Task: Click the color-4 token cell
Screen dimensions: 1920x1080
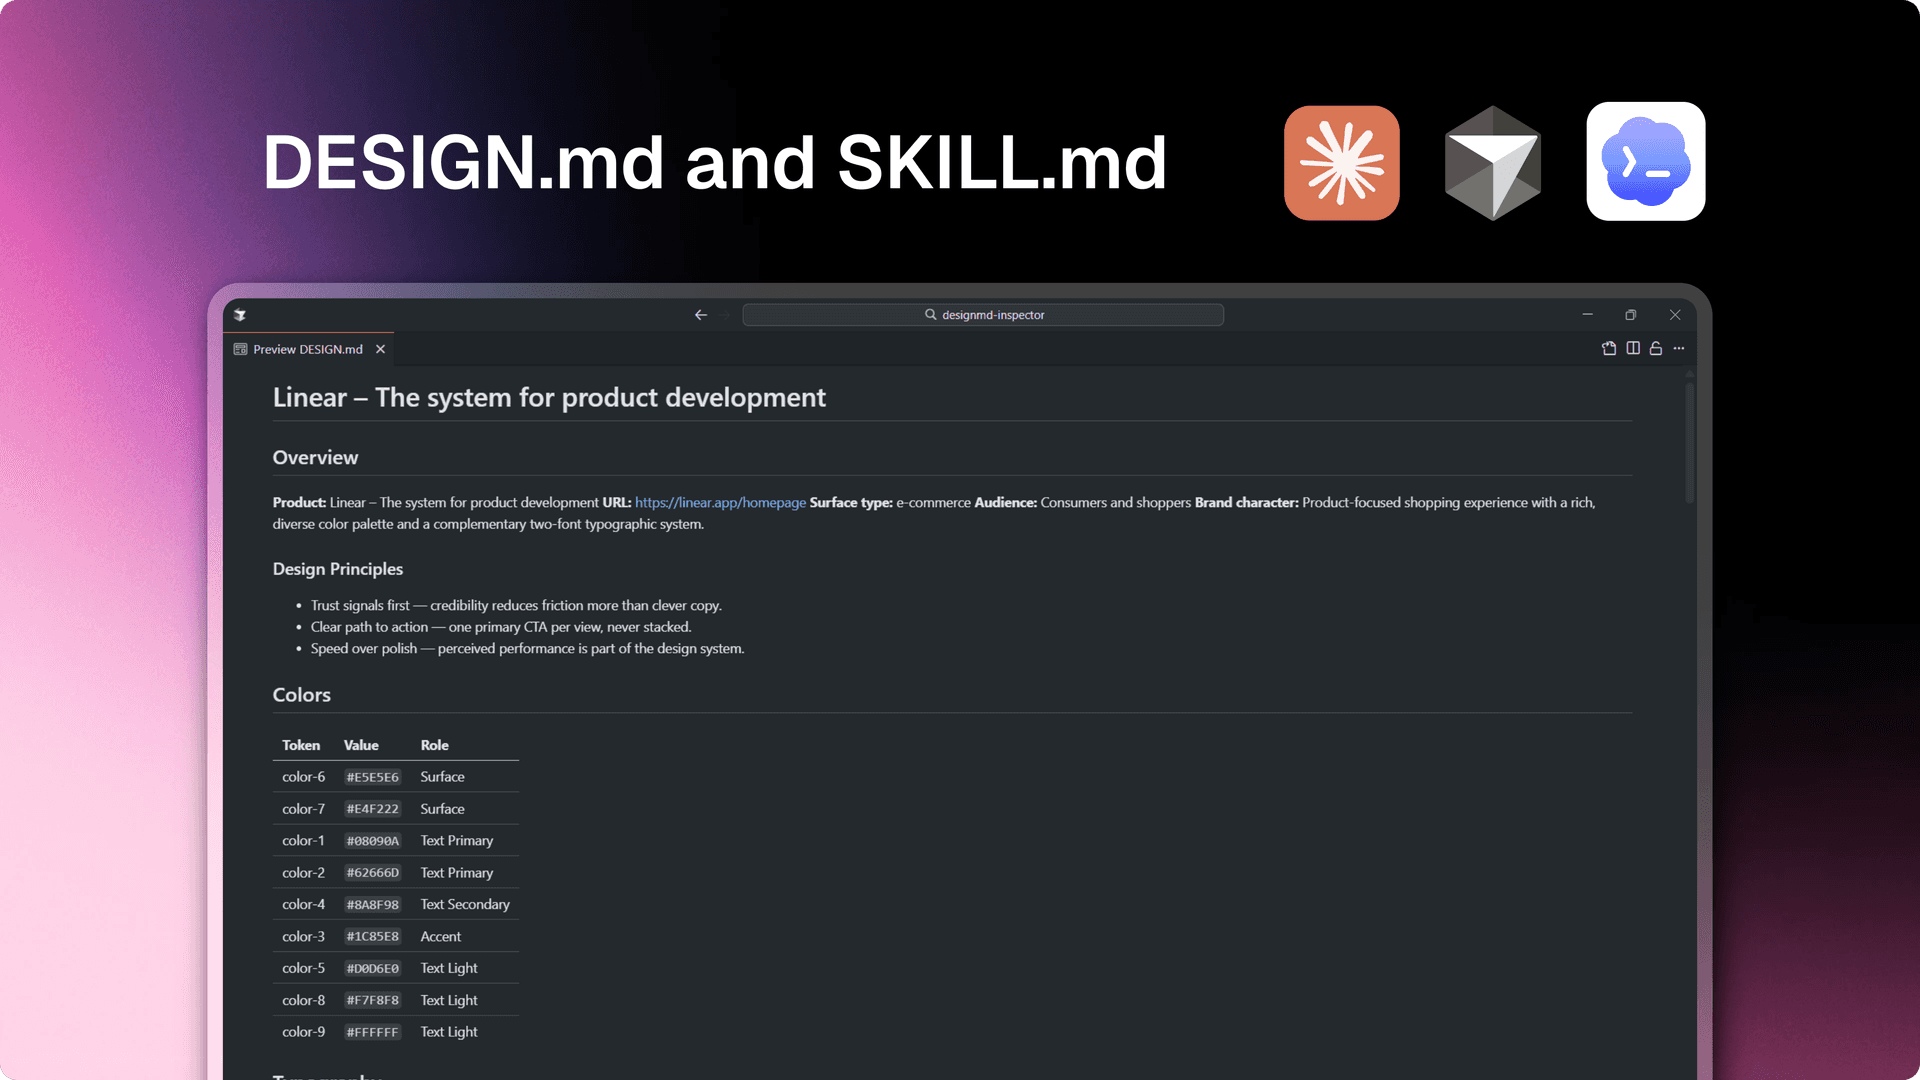Action: (x=303, y=905)
